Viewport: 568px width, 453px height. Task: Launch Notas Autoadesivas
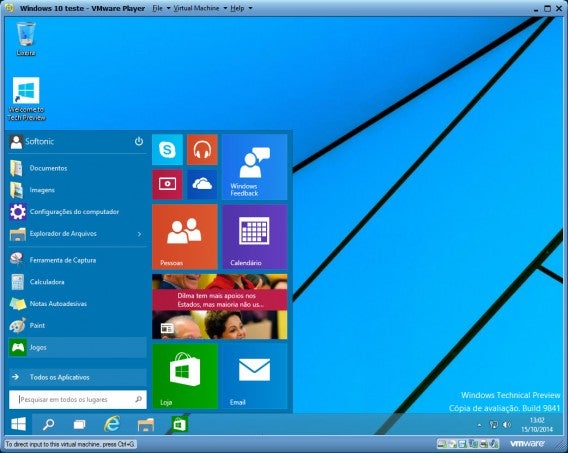(x=78, y=303)
